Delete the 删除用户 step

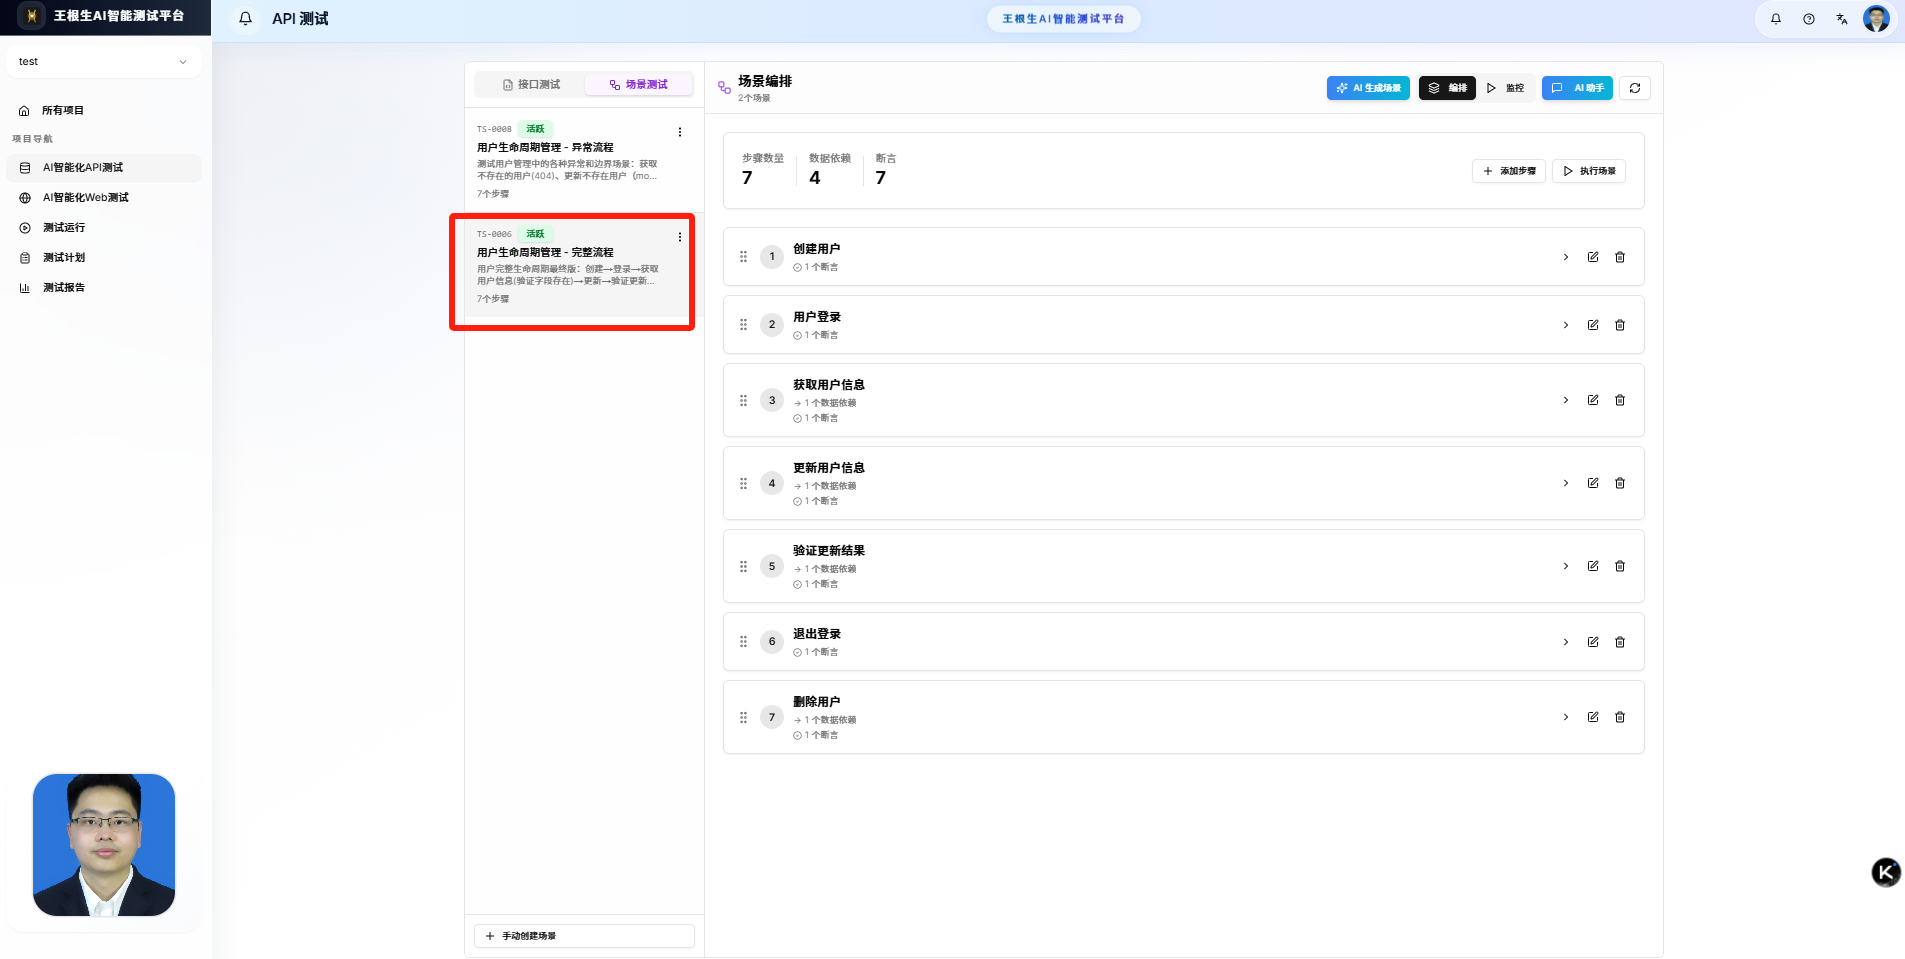[x=1620, y=717]
